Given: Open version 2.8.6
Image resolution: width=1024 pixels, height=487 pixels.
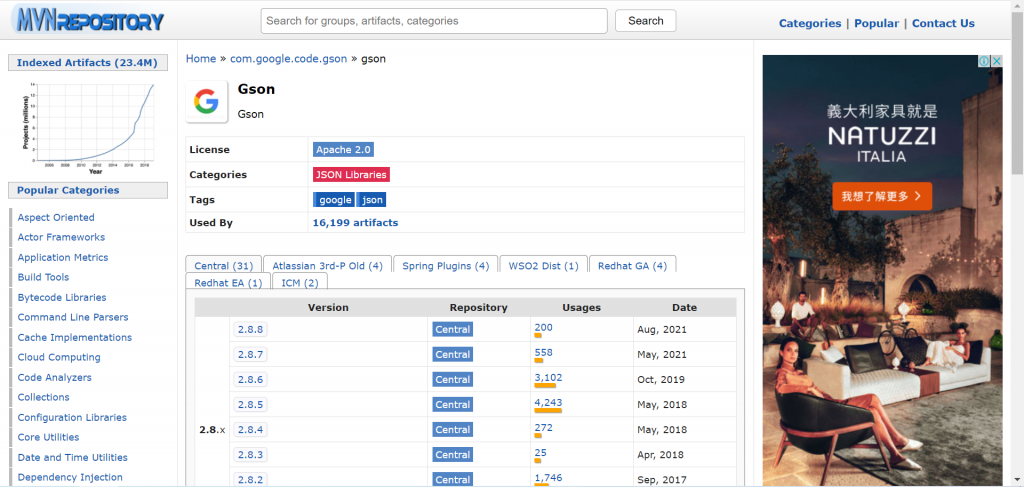Looking at the screenshot, I should 250,380.
